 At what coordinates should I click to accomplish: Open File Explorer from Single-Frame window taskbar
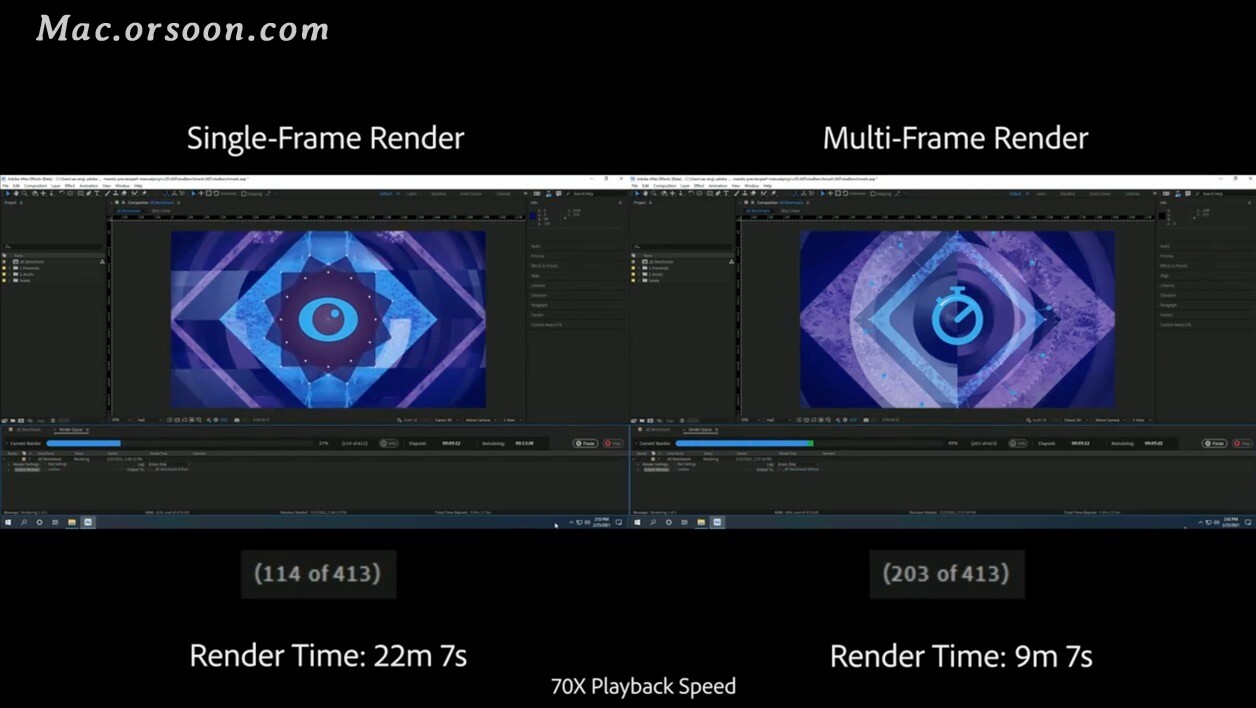click(x=72, y=522)
